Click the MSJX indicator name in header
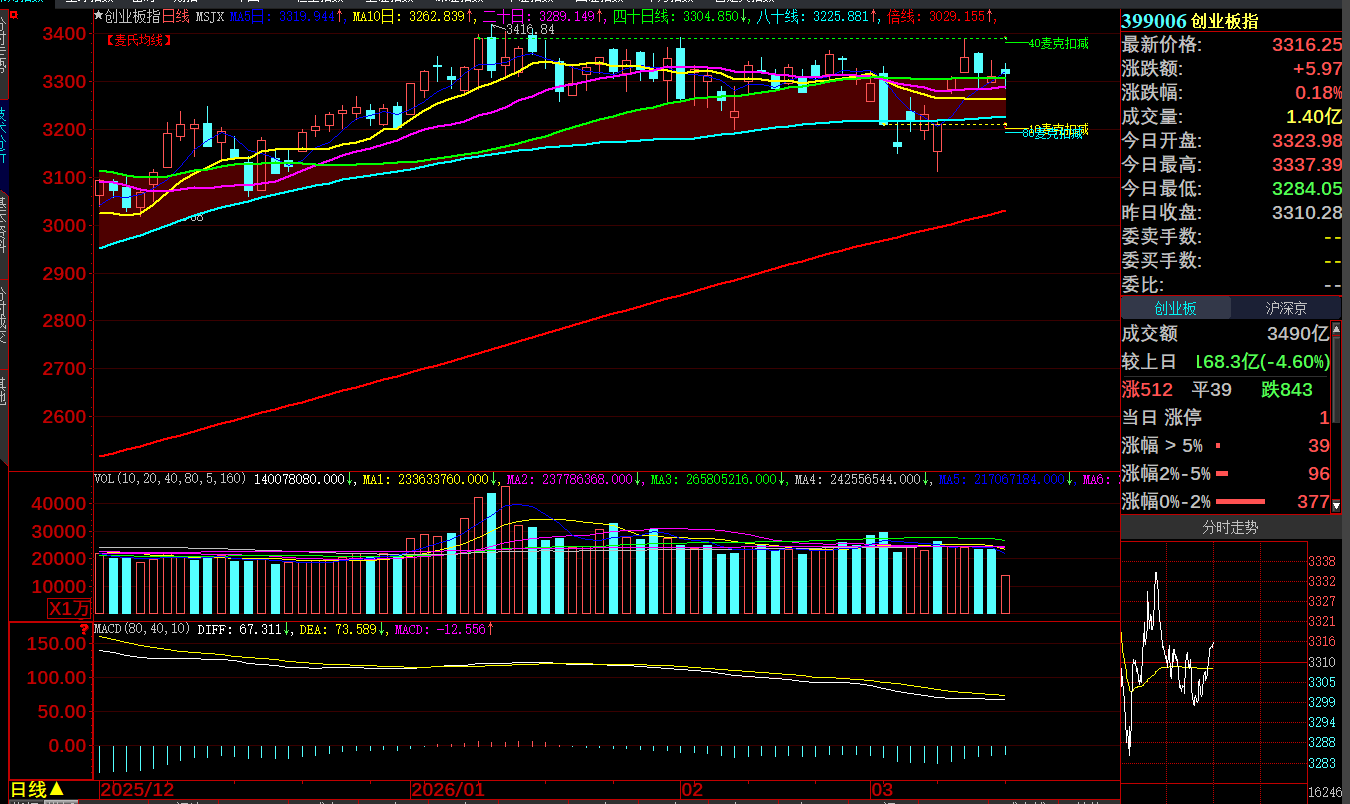 click(x=210, y=17)
